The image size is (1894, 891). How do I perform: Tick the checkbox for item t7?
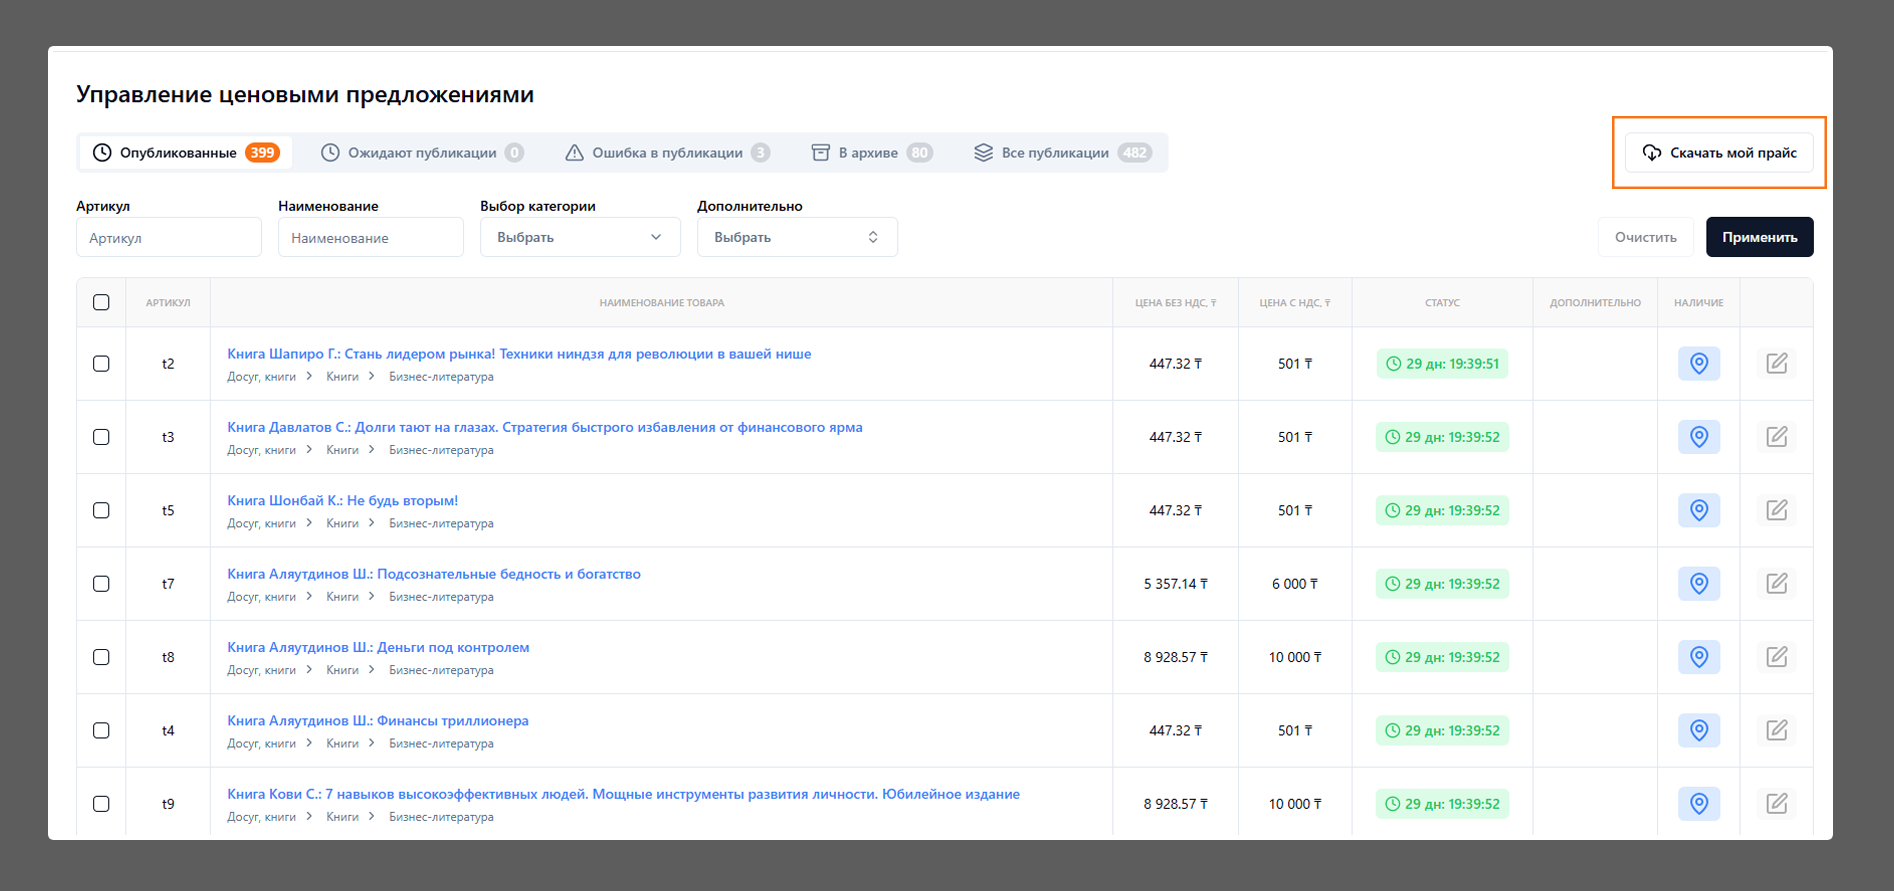101,584
